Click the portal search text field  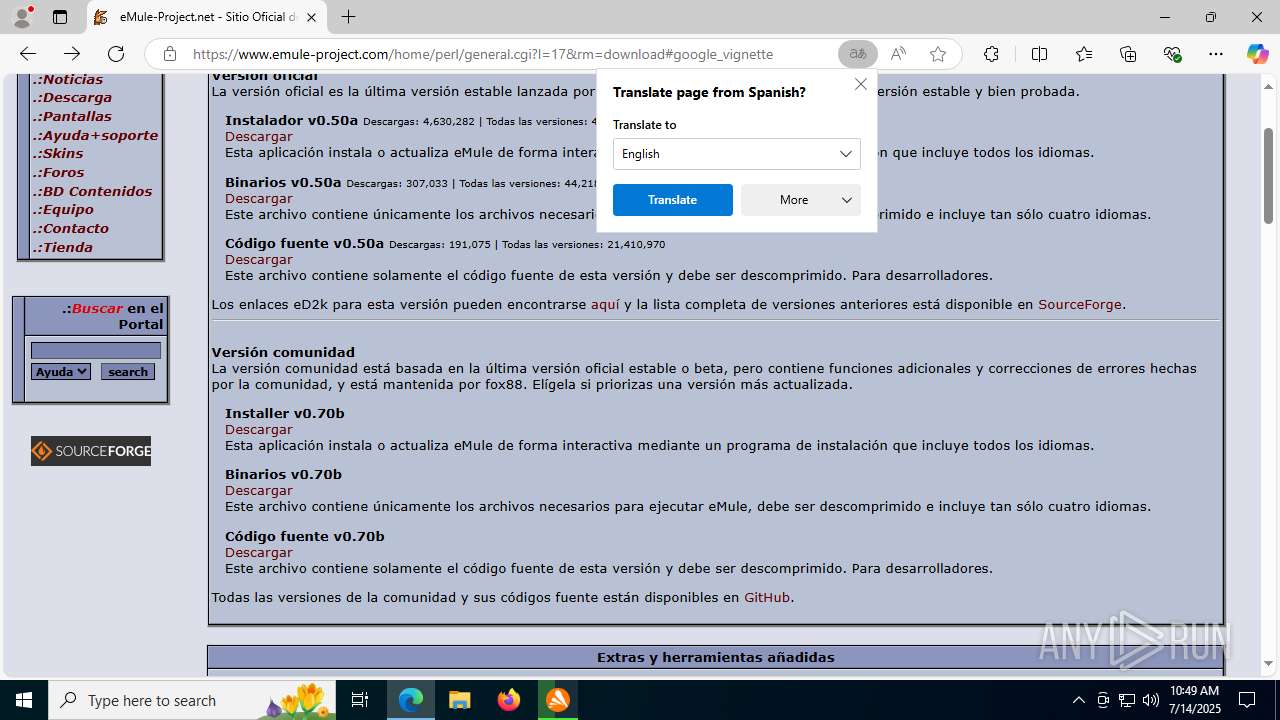click(x=96, y=351)
